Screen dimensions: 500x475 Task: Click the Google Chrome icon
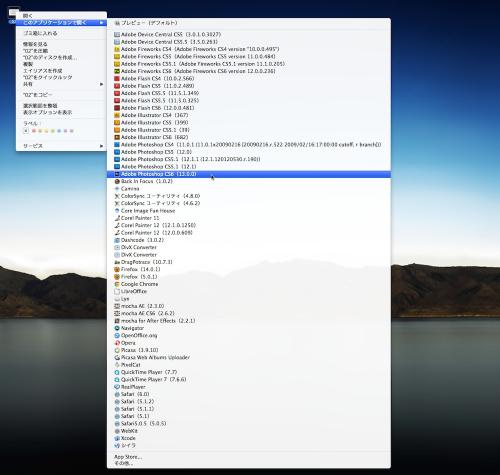point(117,284)
